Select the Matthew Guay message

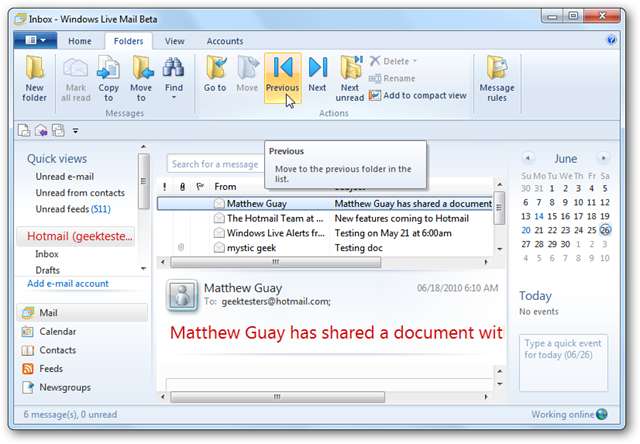tap(325, 204)
